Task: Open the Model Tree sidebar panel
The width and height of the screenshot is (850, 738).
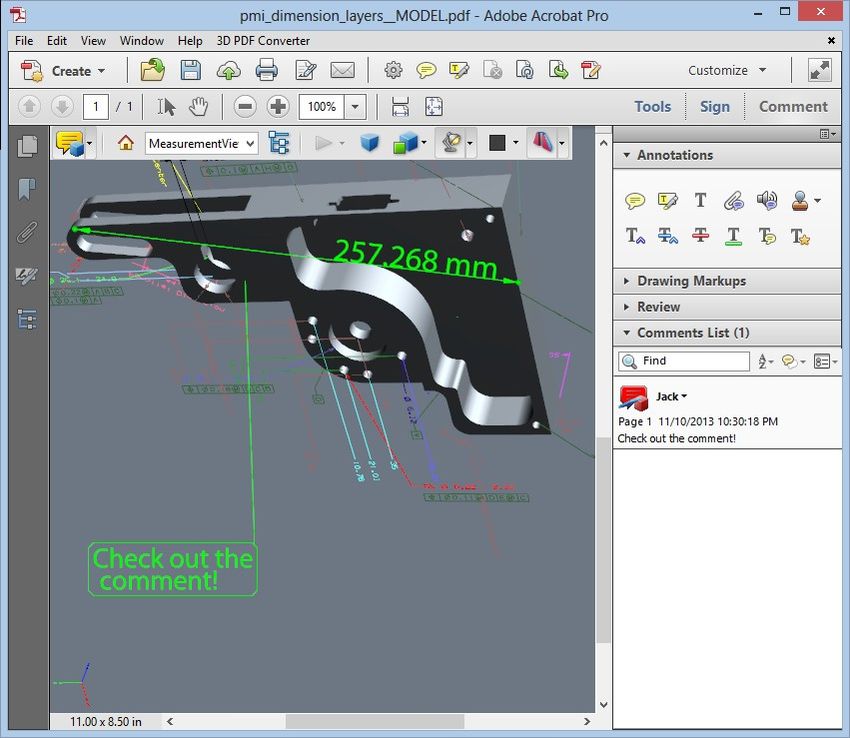Action: [27, 319]
